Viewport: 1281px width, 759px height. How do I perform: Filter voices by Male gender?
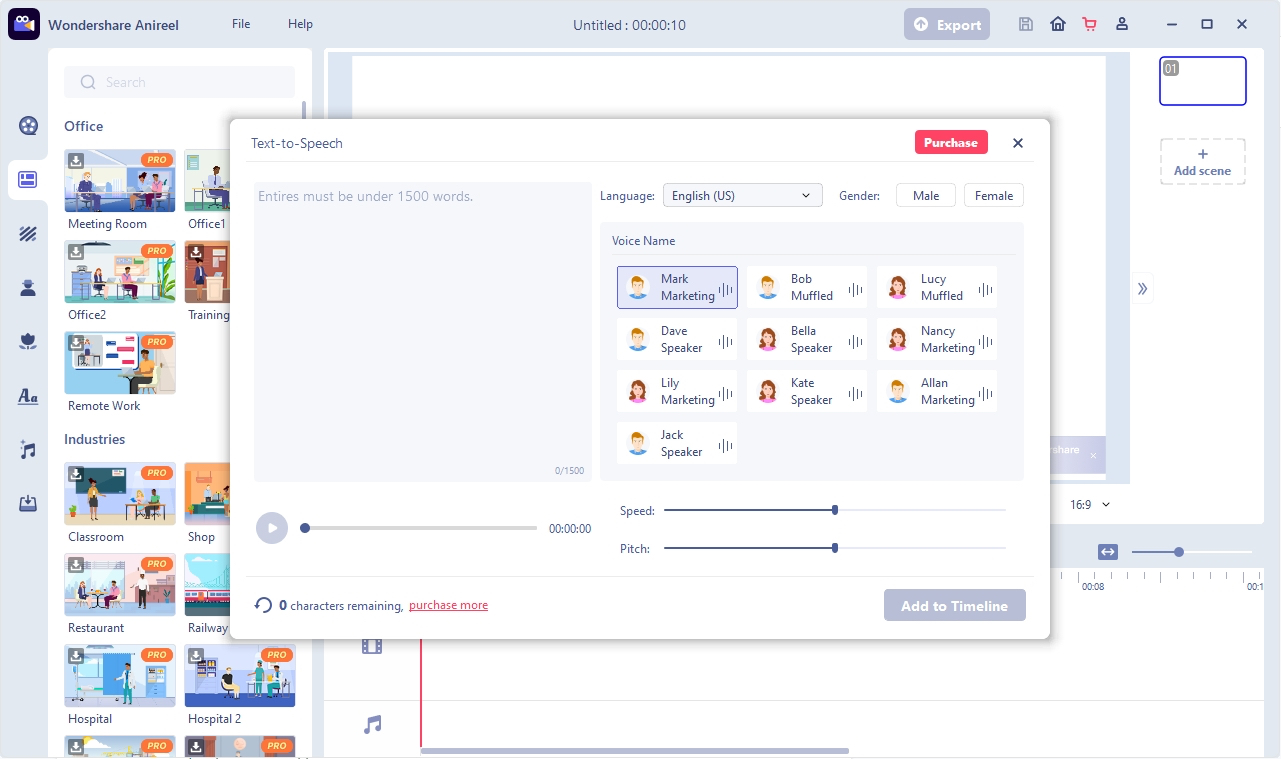coord(926,196)
